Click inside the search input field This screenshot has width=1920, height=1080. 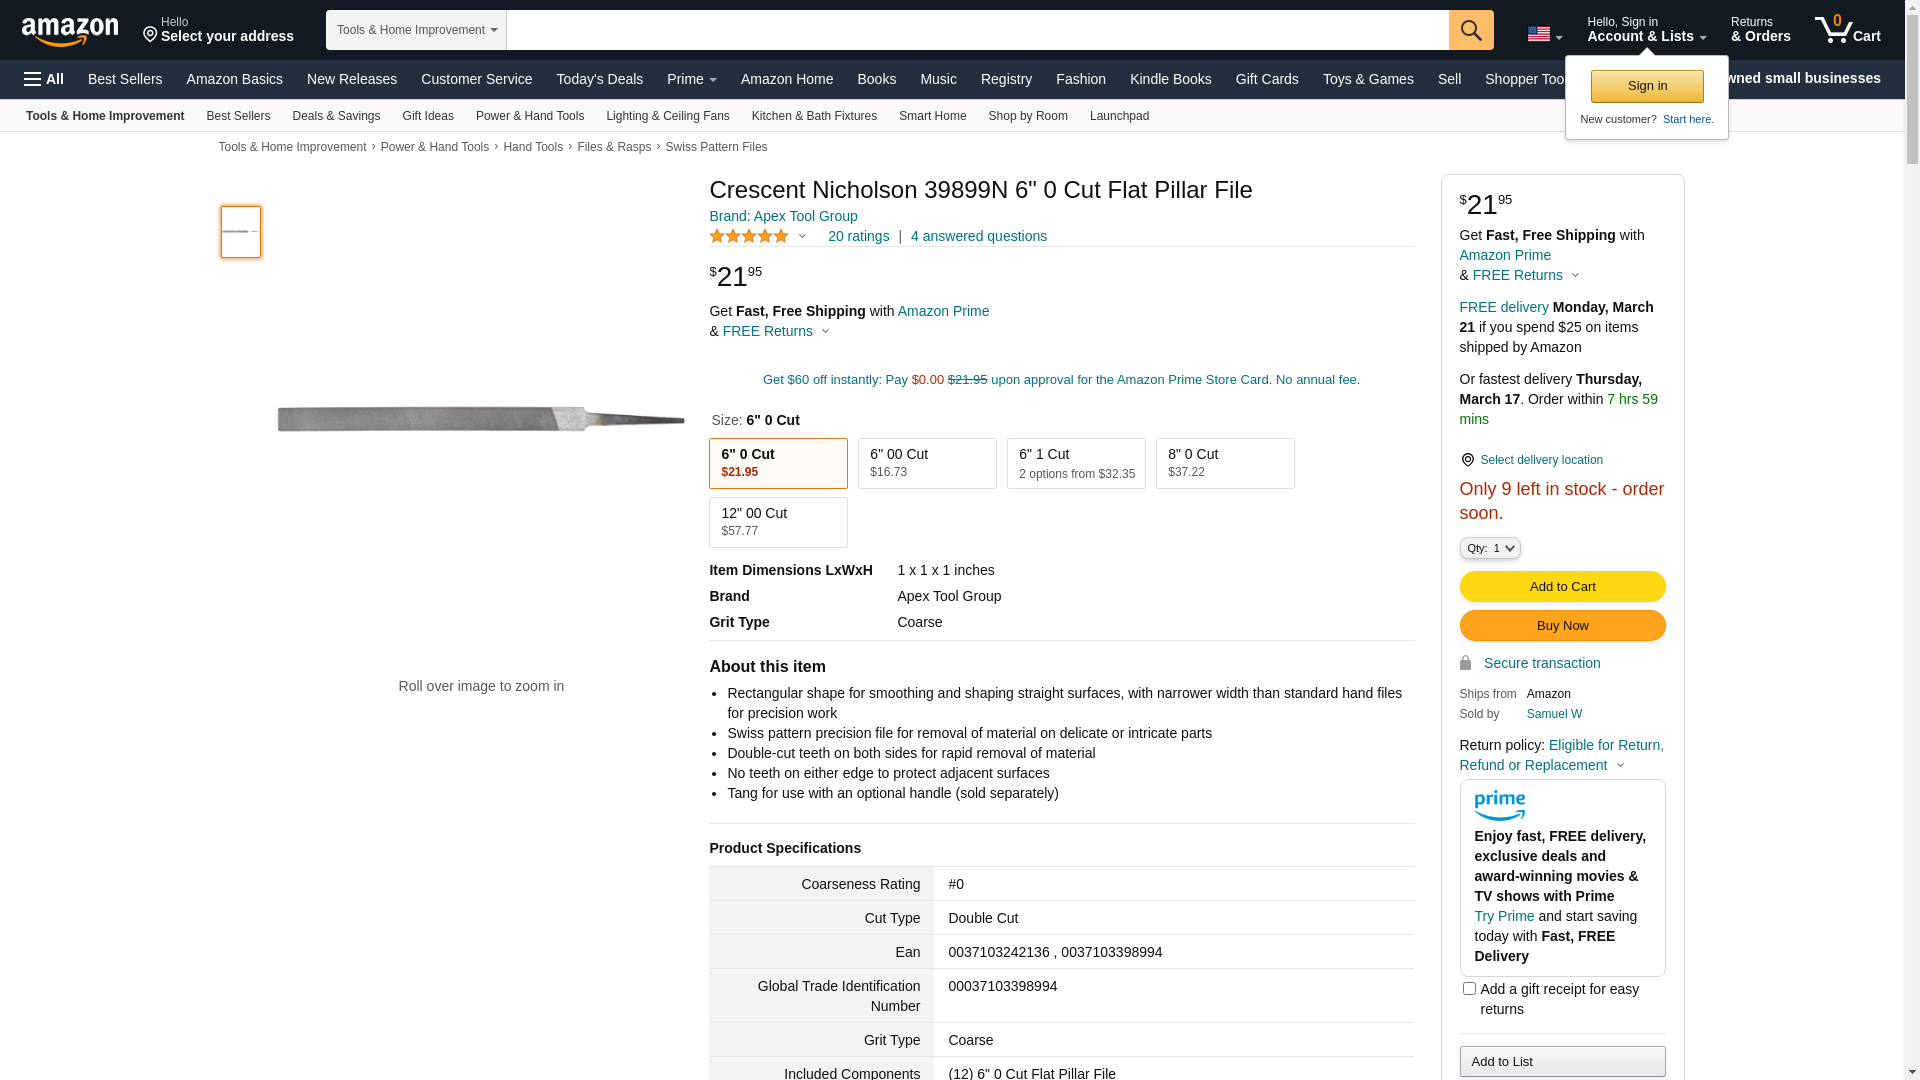click(x=976, y=30)
